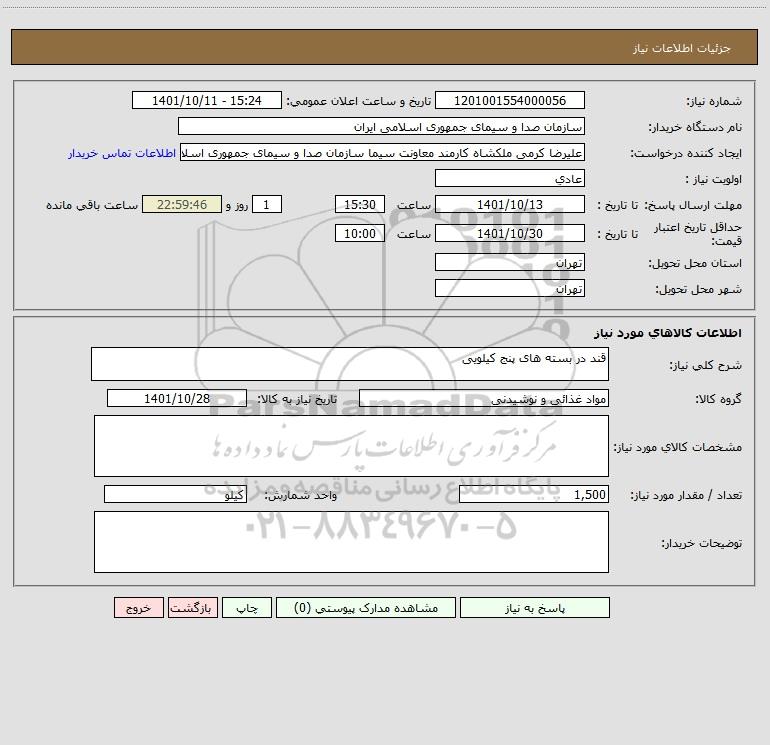Click the شهر محل تحویل label
Screen dimensions: 770x745
pos(698,290)
